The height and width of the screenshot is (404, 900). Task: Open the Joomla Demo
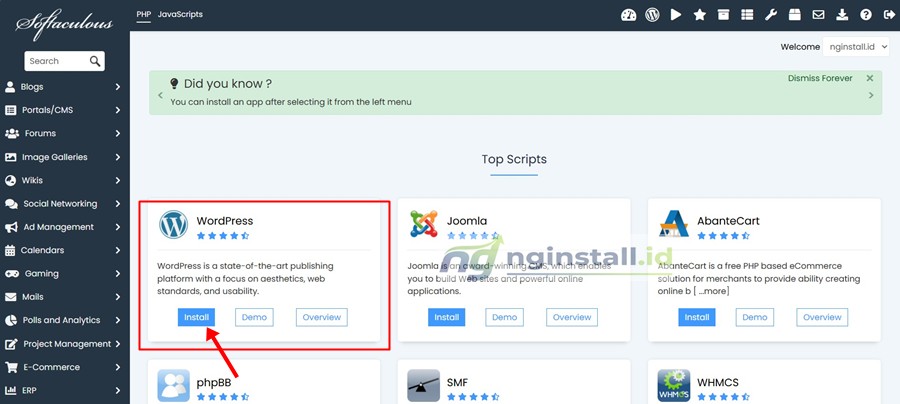pyautogui.click(x=505, y=317)
